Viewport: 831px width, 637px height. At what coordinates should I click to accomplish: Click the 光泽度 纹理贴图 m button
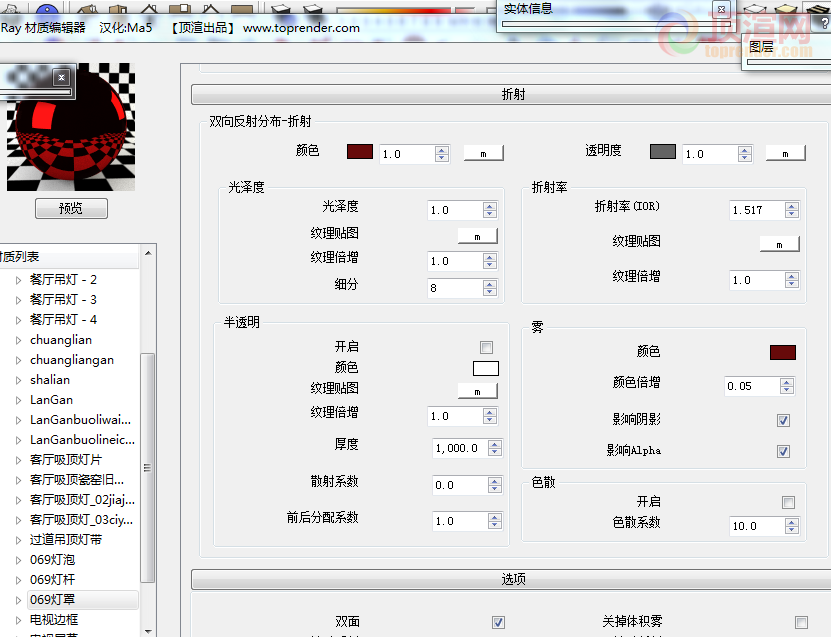point(478,236)
